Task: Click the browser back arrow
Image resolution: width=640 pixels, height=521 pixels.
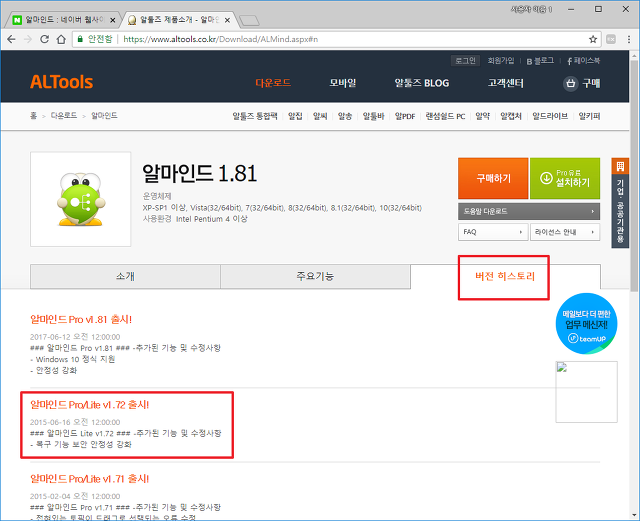Action: [x=11, y=39]
